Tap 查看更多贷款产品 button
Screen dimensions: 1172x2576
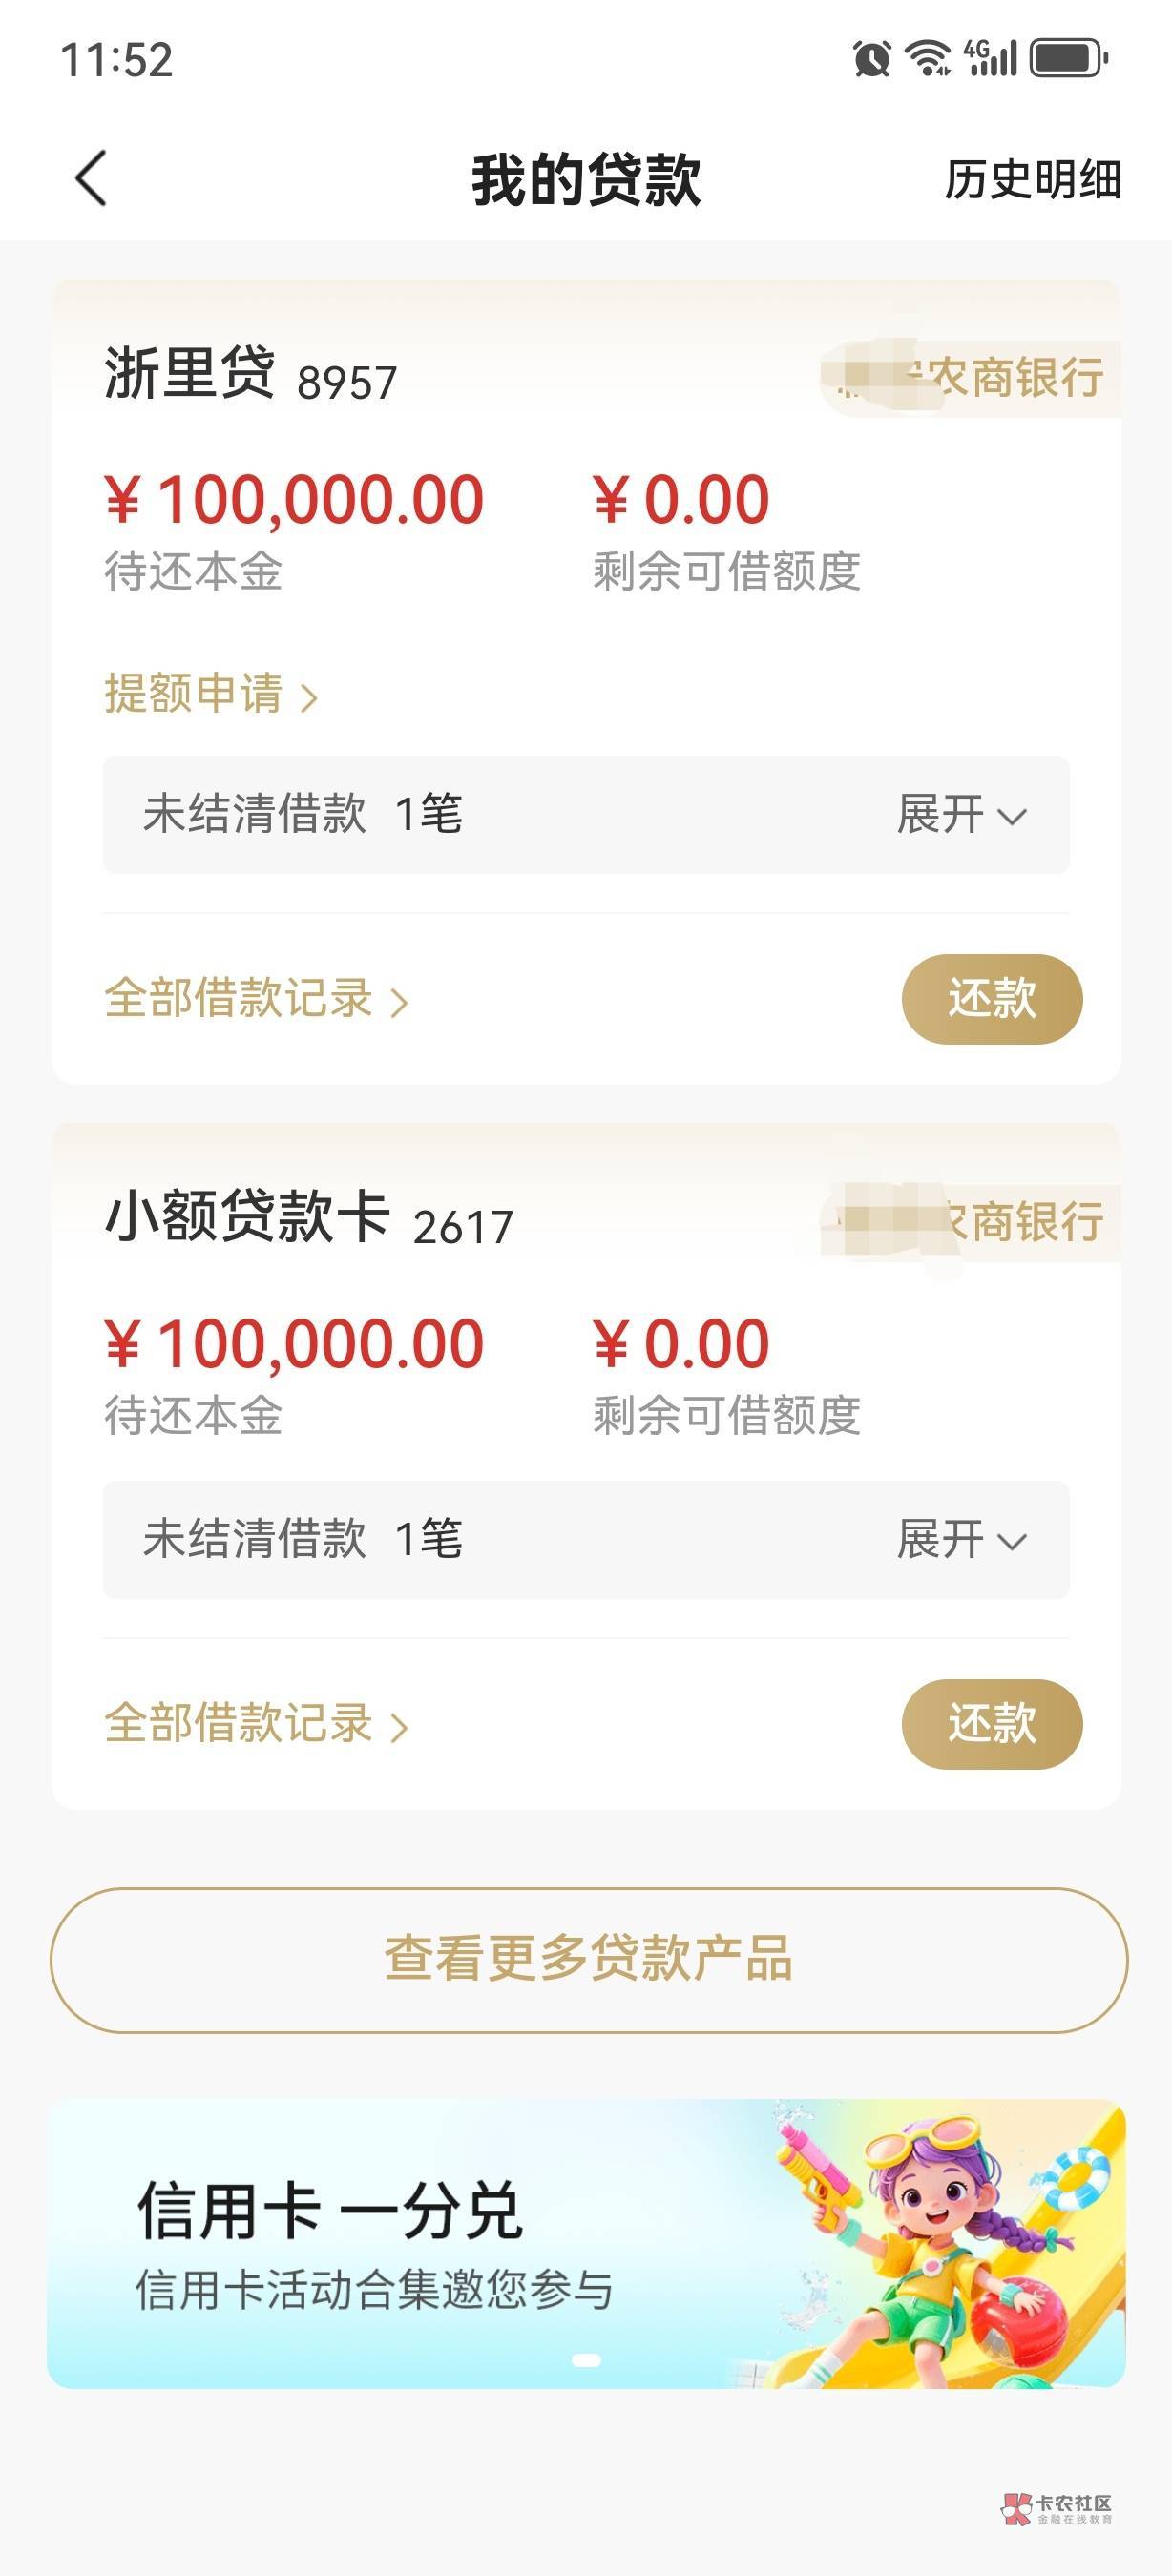pyautogui.click(x=588, y=1959)
